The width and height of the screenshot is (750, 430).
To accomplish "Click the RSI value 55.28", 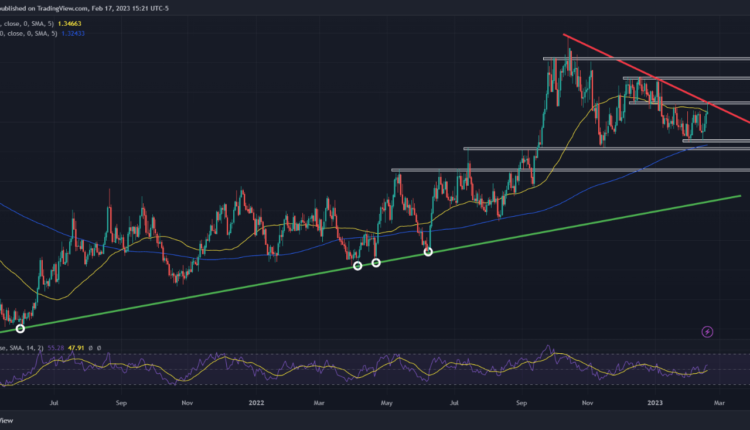I will [53, 347].
